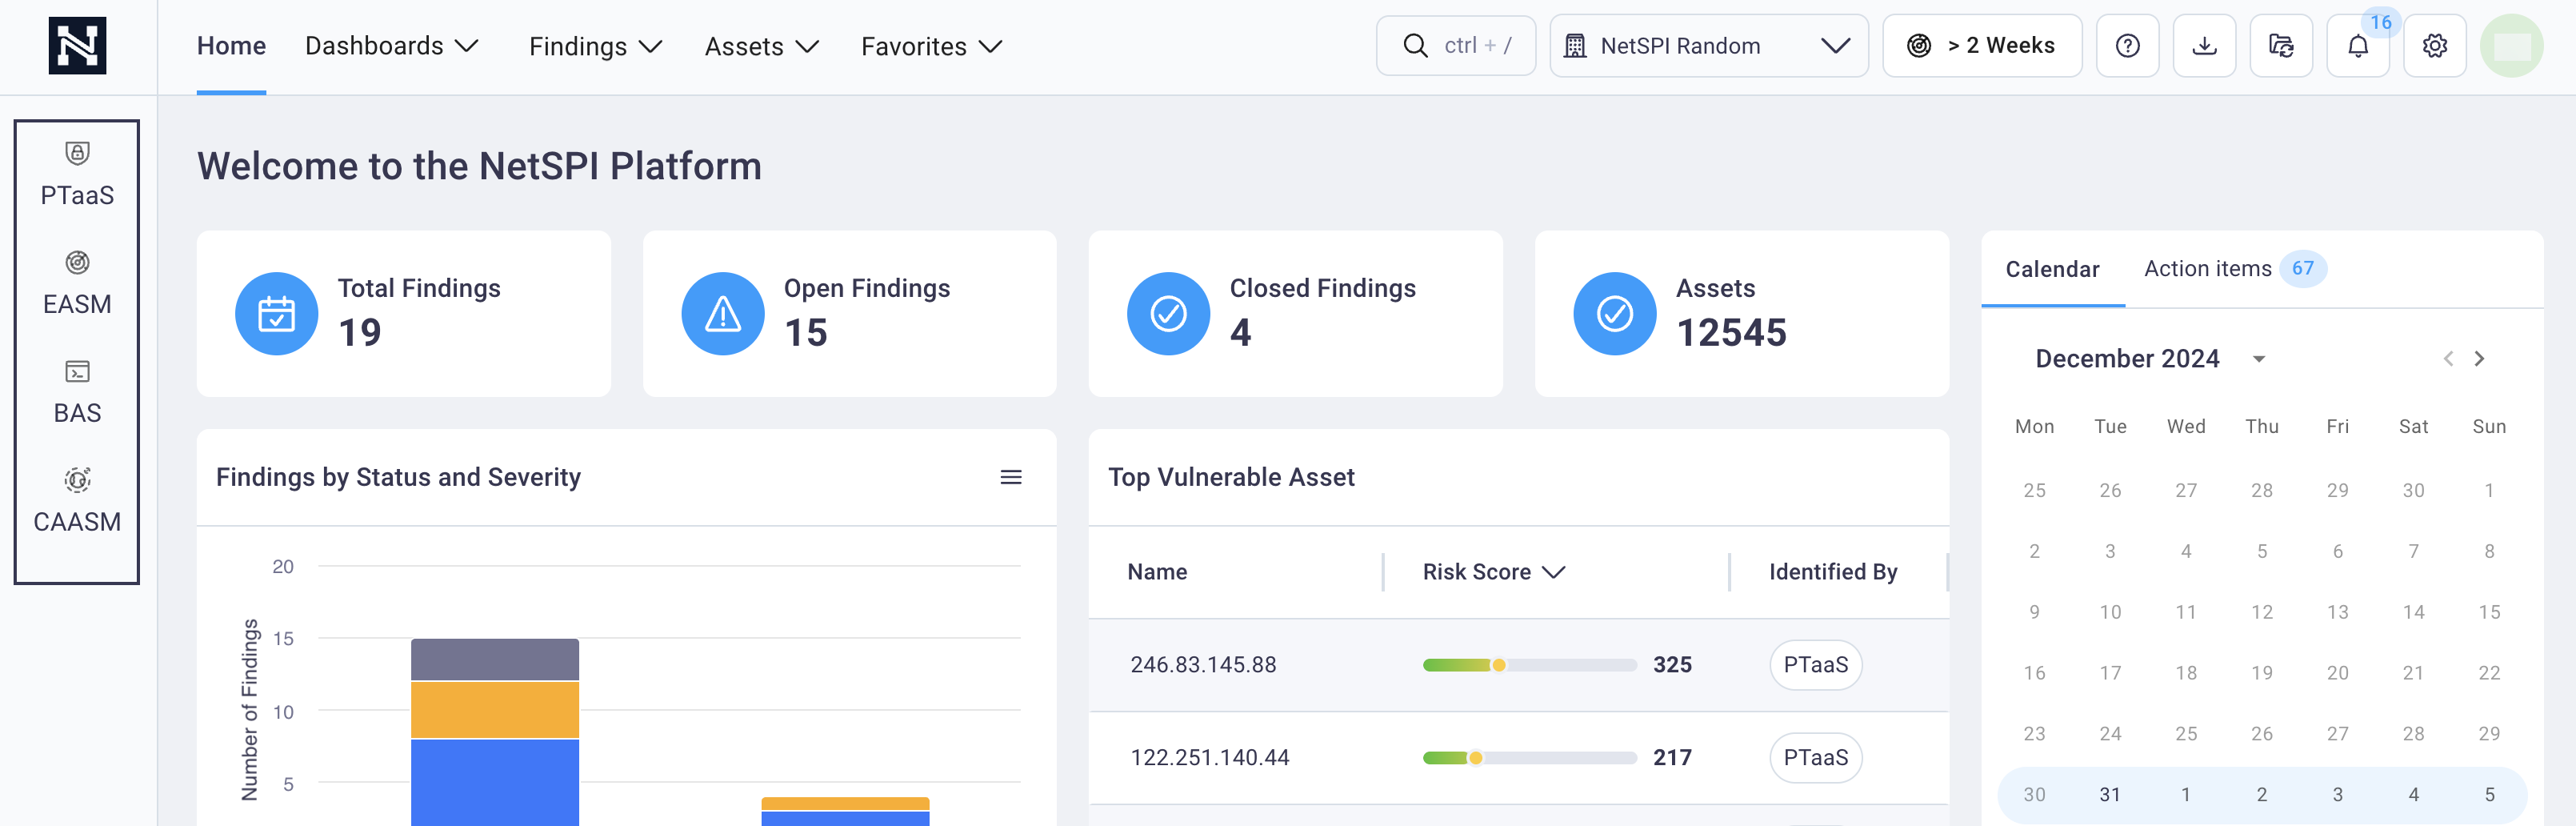Viewport: 2576px width, 826px height.
Task: Switch to the Calendar tab
Action: (x=2052, y=269)
